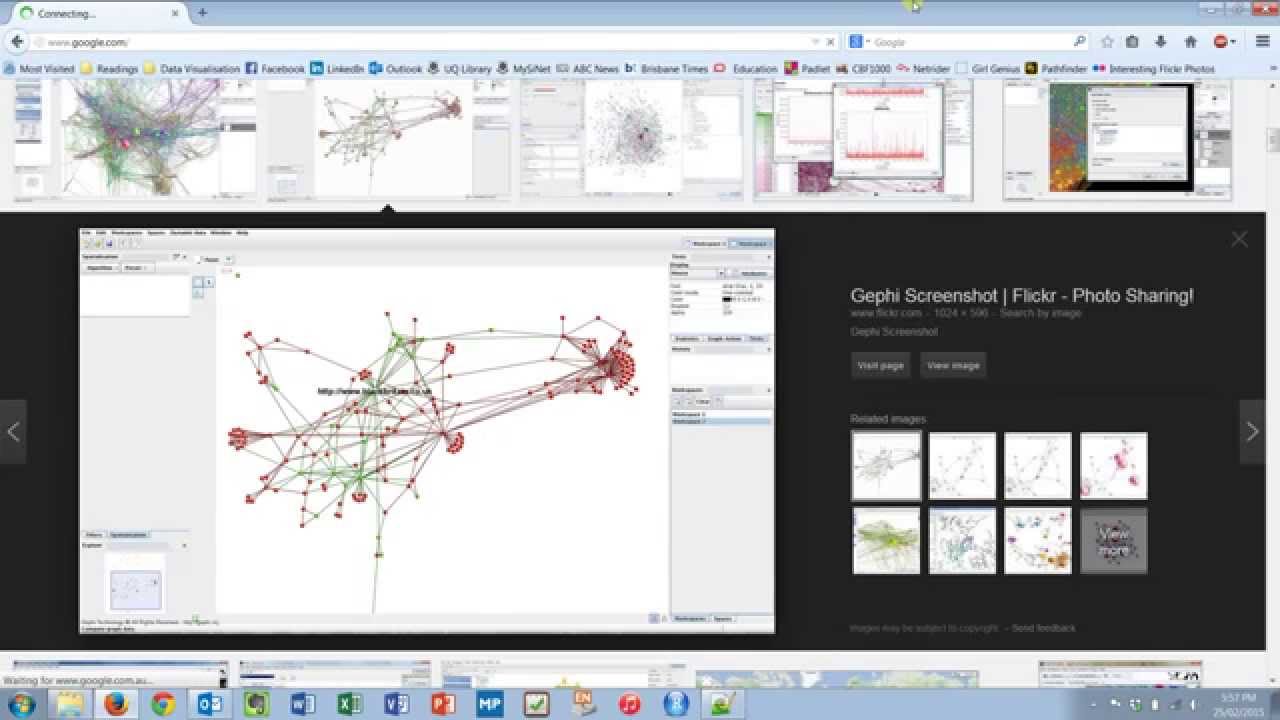
Task: Click the Send feedback link
Action: coord(1043,628)
